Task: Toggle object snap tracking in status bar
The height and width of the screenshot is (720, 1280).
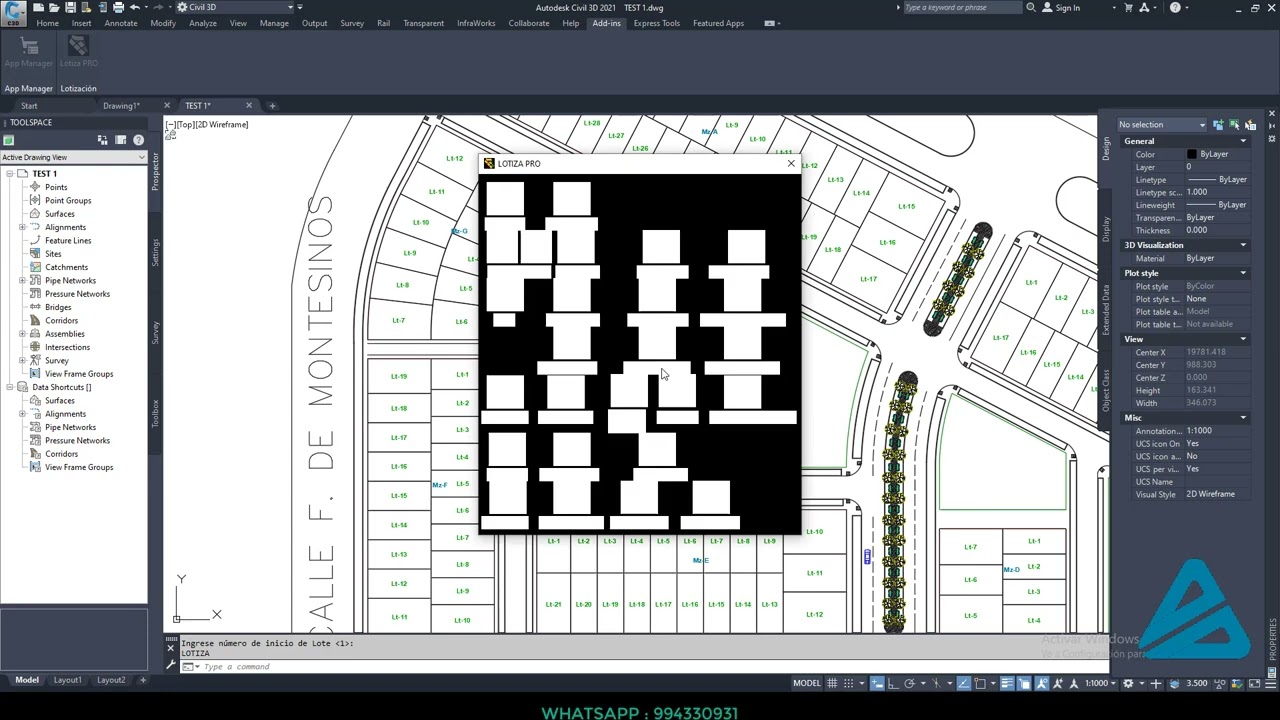Action: click(964, 683)
